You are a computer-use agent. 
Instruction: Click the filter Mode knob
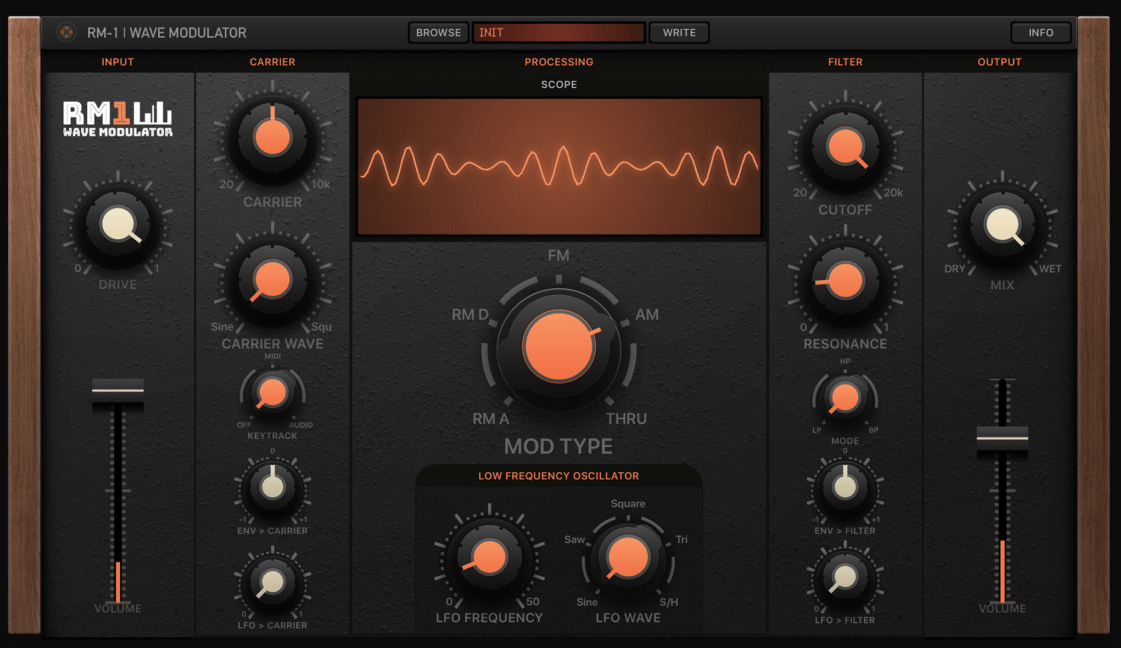(845, 398)
